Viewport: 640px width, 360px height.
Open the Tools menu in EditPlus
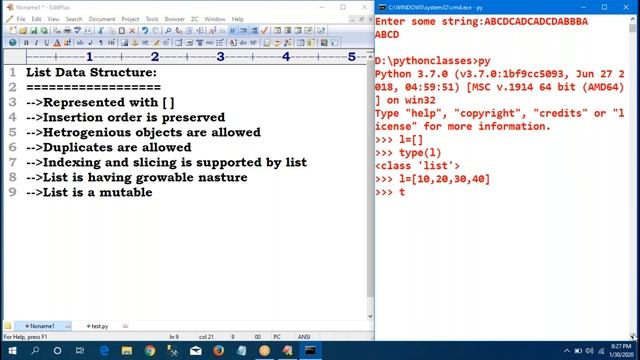click(152, 19)
